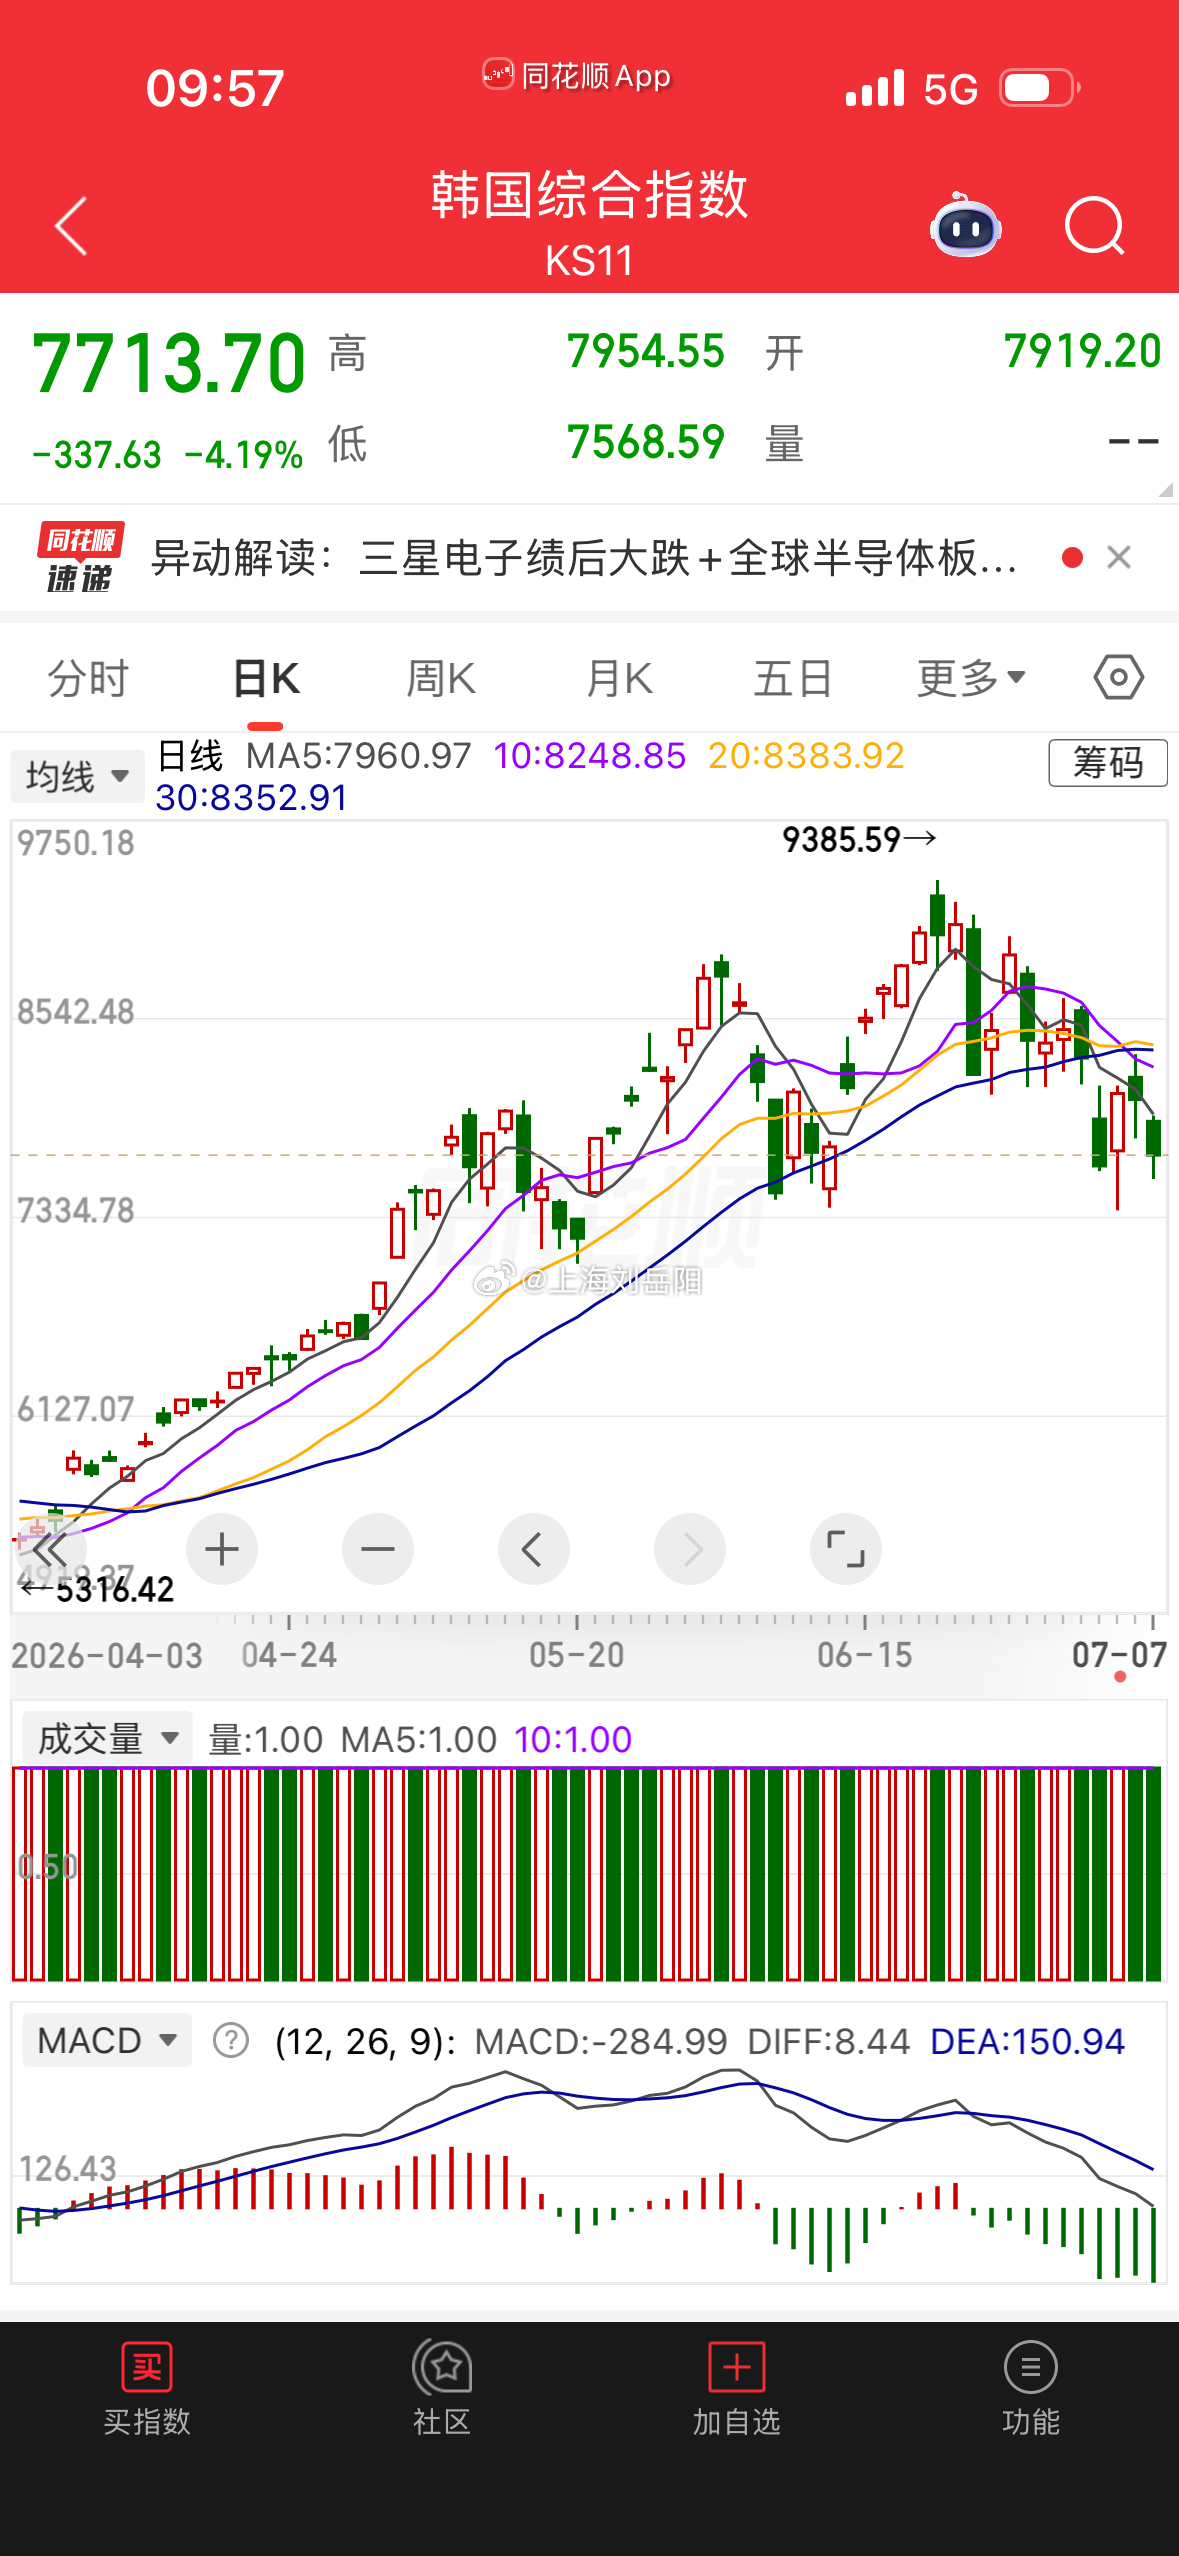Image resolution: width=1179 pixels, height=2556 pixels.
Task: Open 均线 indicator dropdown
Action: [x=77, y=776]
